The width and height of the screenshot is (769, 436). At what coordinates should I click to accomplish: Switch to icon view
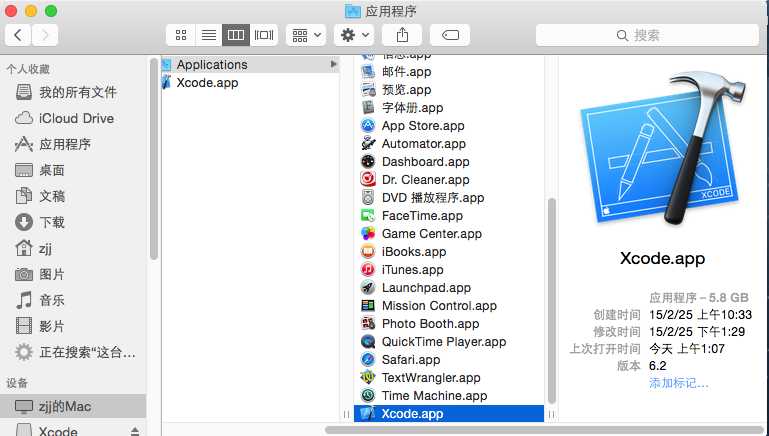(181, 35)
